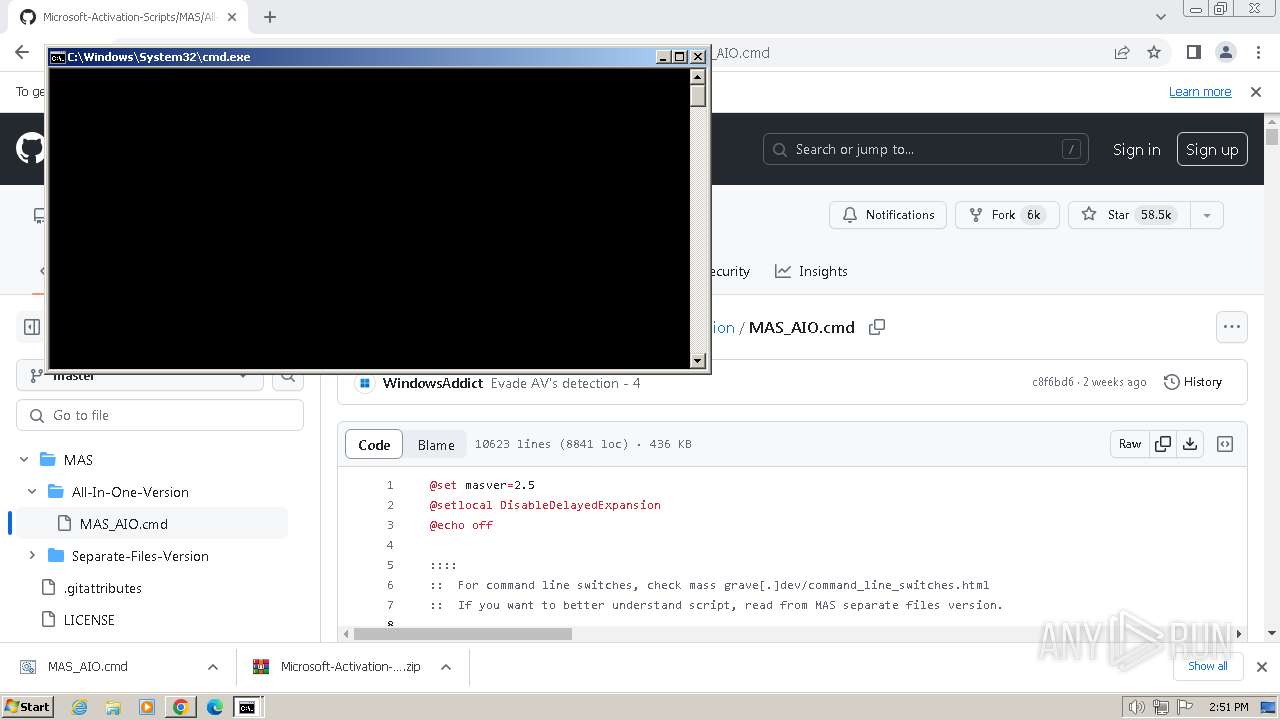Open Windows Media Player from taskbar
1280x720 pixels.
(x=147, y=707)
